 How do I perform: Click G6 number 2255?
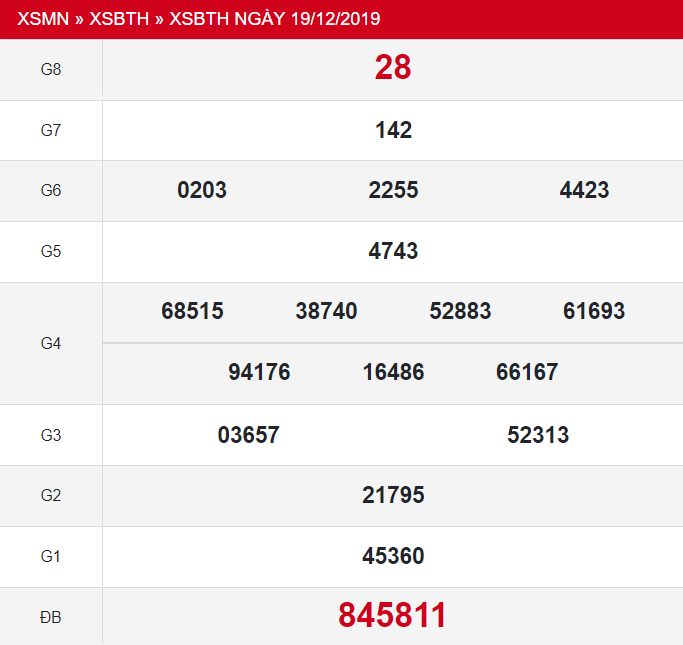point(393,190)
